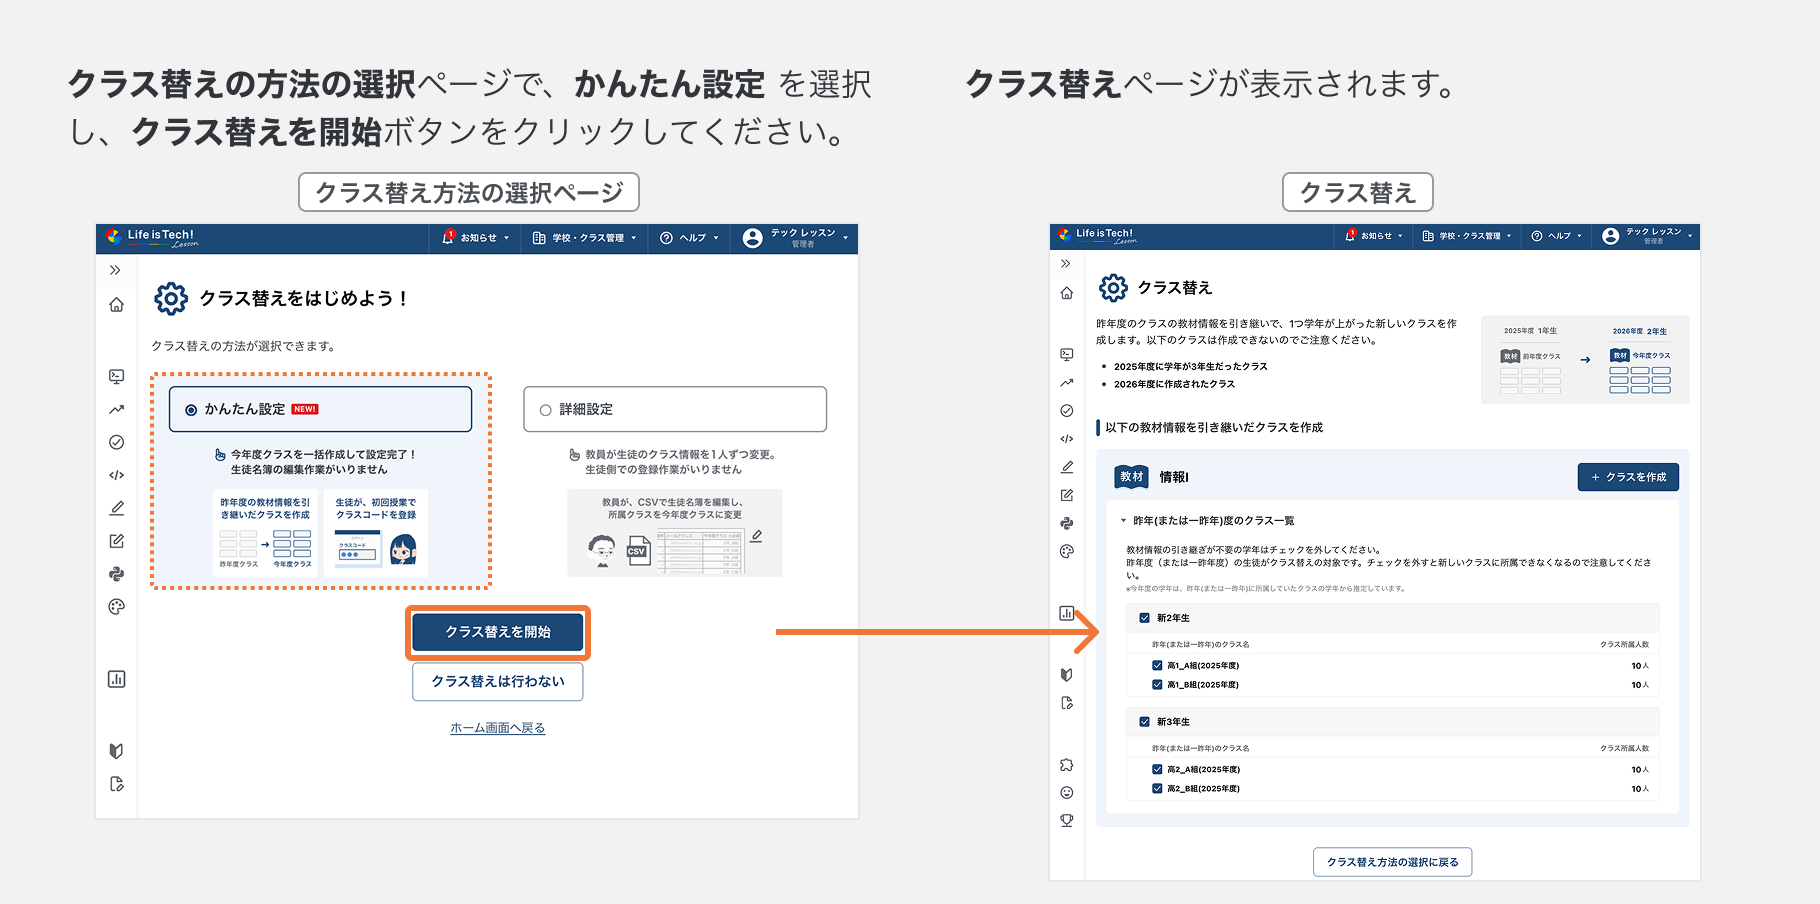Screen dimensions: 1820x904
Task: Click Life is Tech! logo in selection page header
Action: click(152, 238)
